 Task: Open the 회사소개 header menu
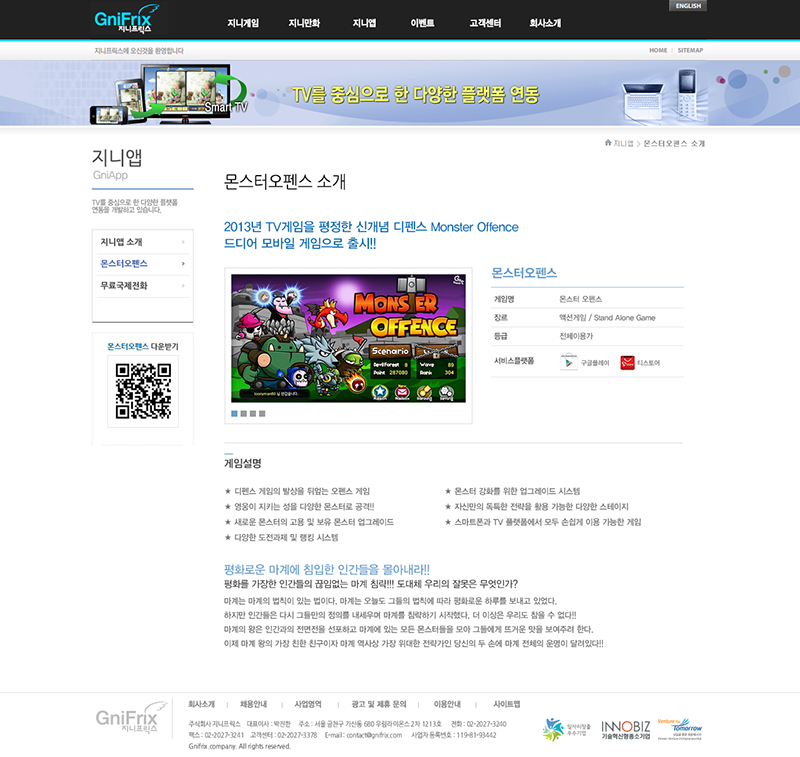click(x=545, y=23)
